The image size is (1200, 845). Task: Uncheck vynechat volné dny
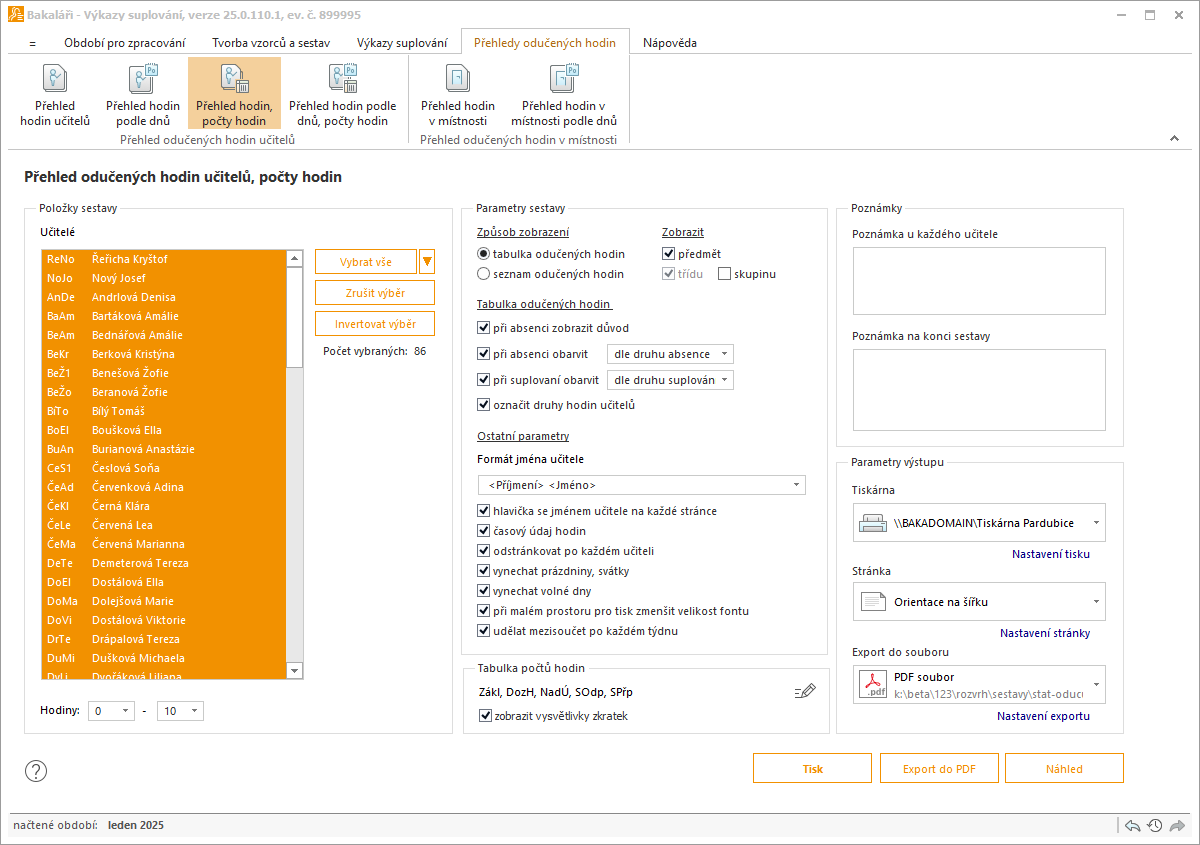[x=485, y=592]
